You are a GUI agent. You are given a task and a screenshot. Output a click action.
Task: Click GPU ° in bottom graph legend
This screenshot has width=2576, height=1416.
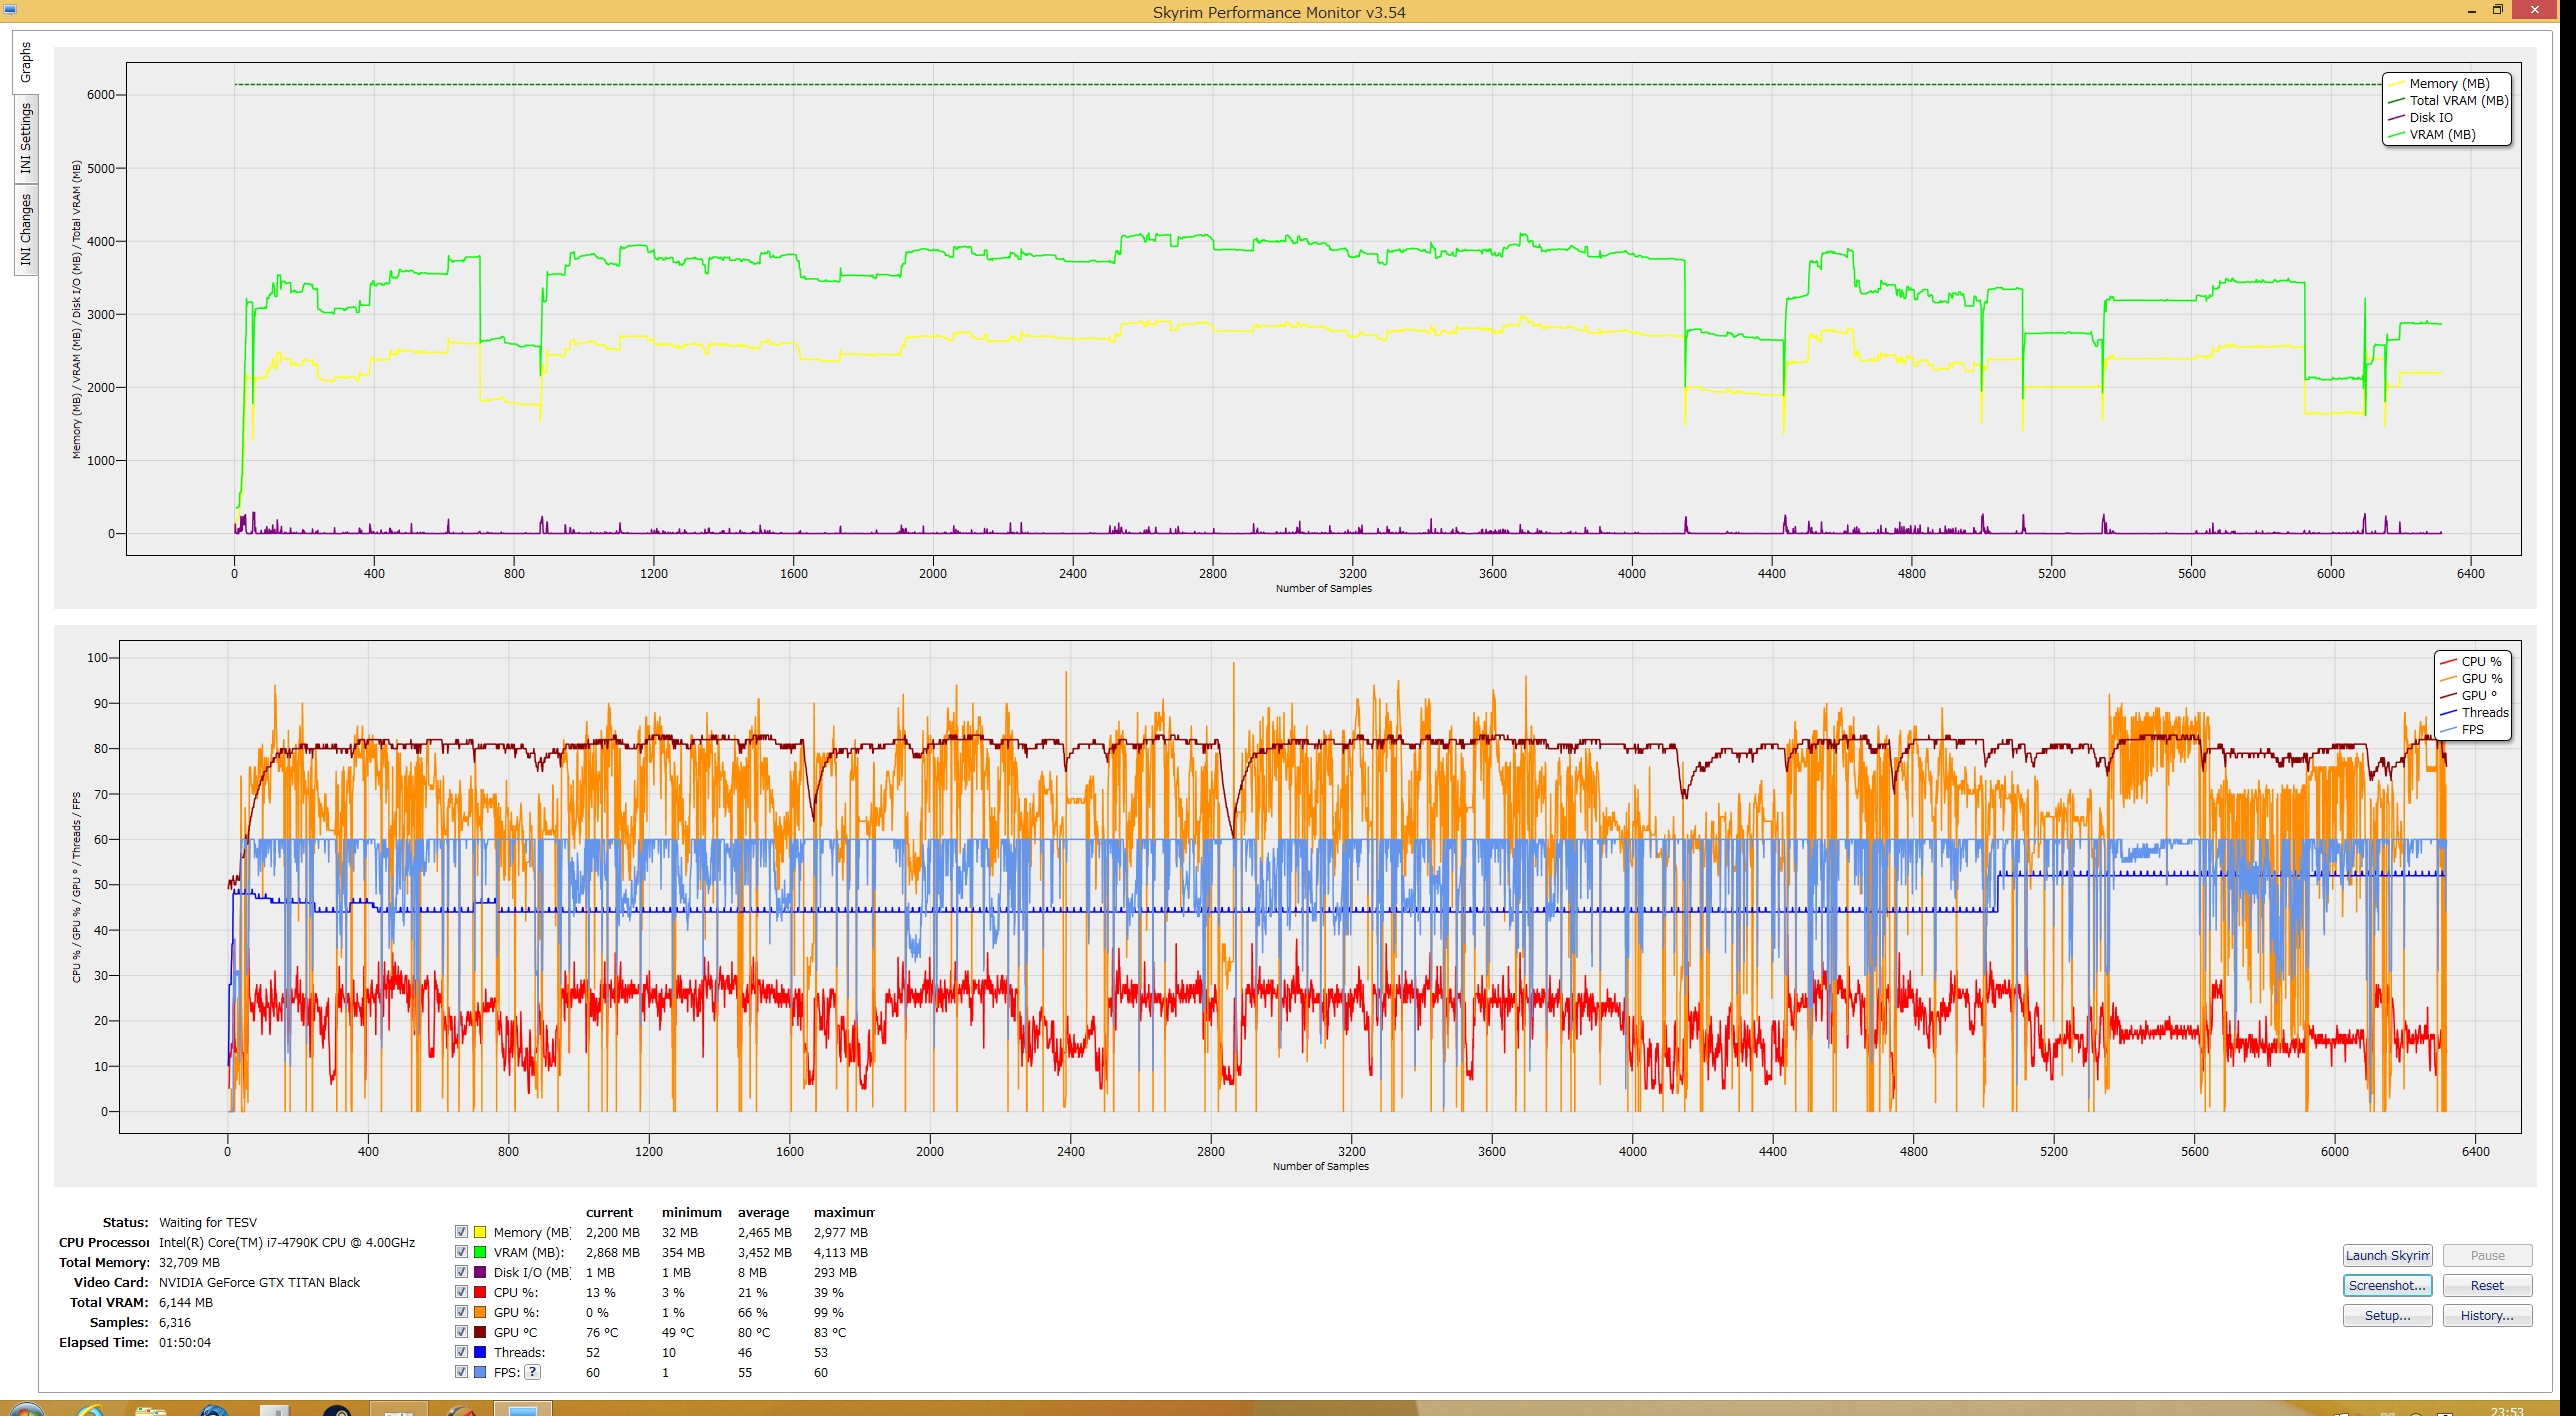tap(2479, 696)
